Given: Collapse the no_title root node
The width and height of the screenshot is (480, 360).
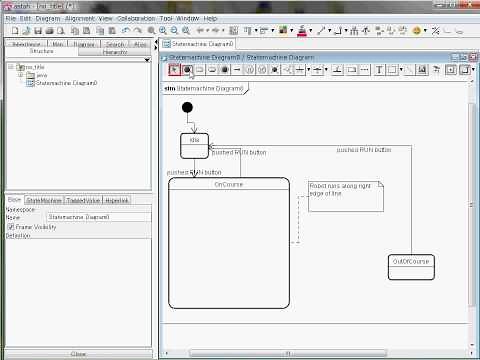Looking at the screenshot, I should [x=11, y=67].
